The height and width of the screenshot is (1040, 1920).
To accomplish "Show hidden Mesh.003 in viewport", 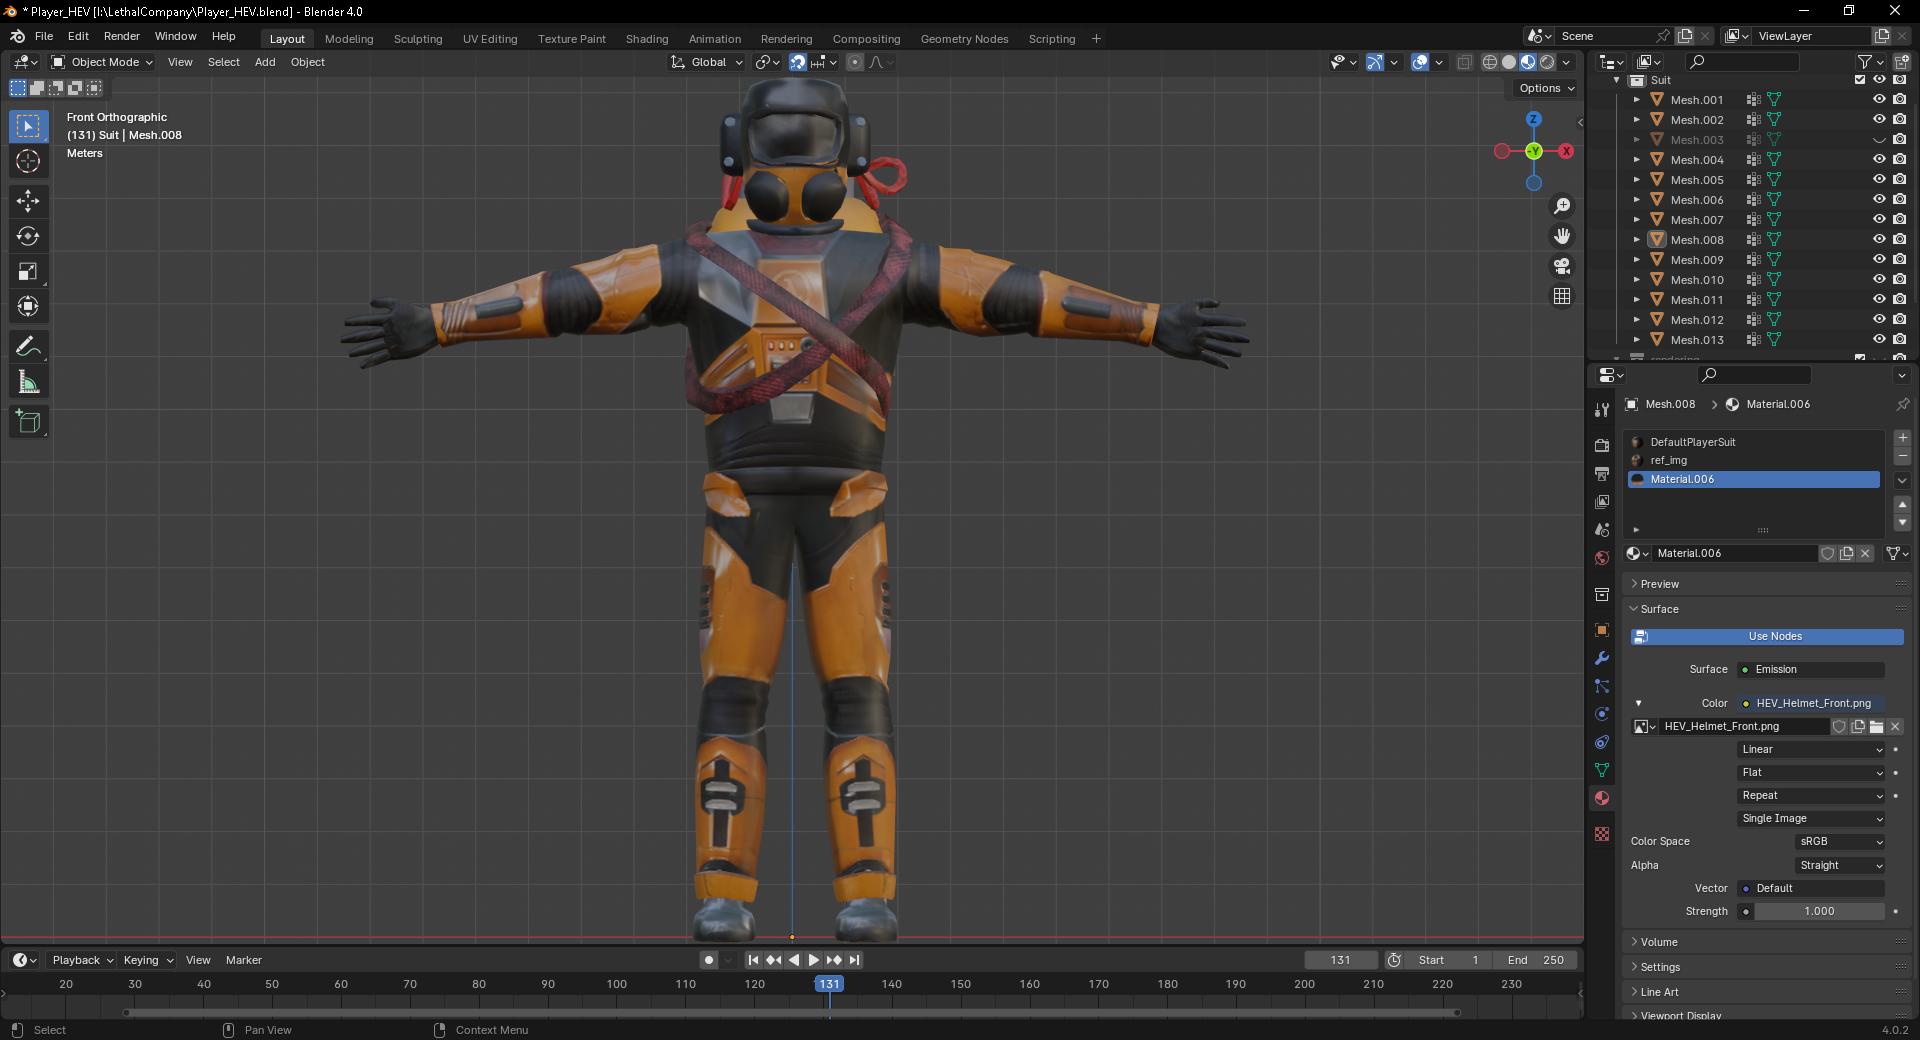I will 1879,140.
